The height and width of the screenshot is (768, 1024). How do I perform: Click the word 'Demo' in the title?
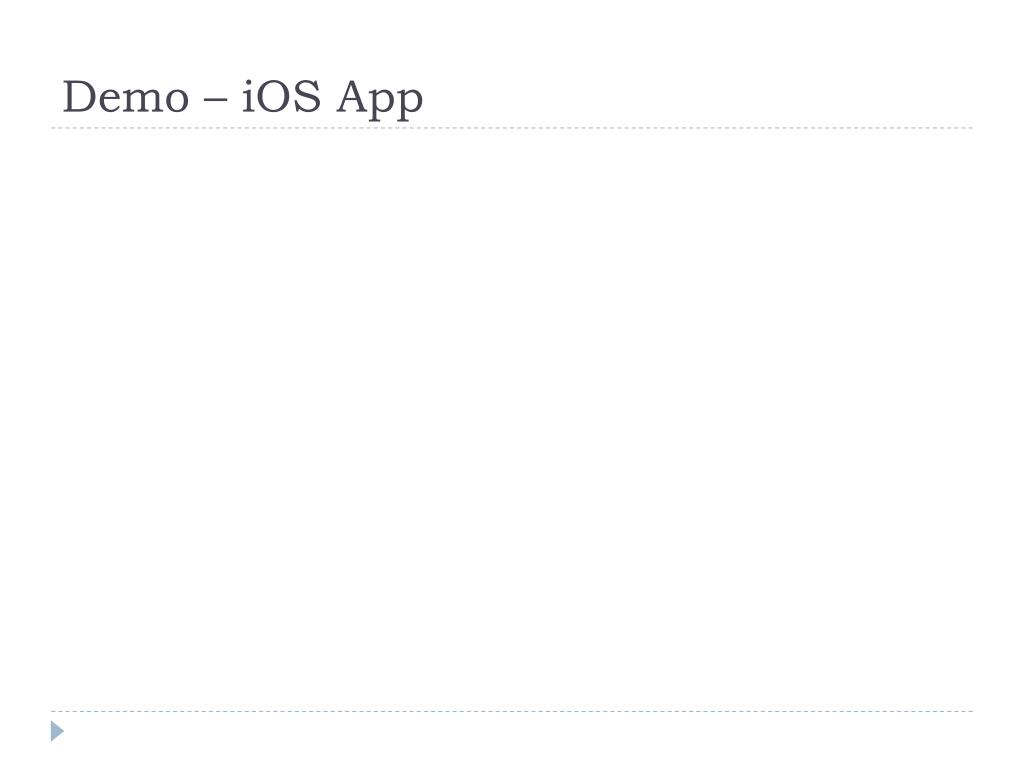[126, 97]
